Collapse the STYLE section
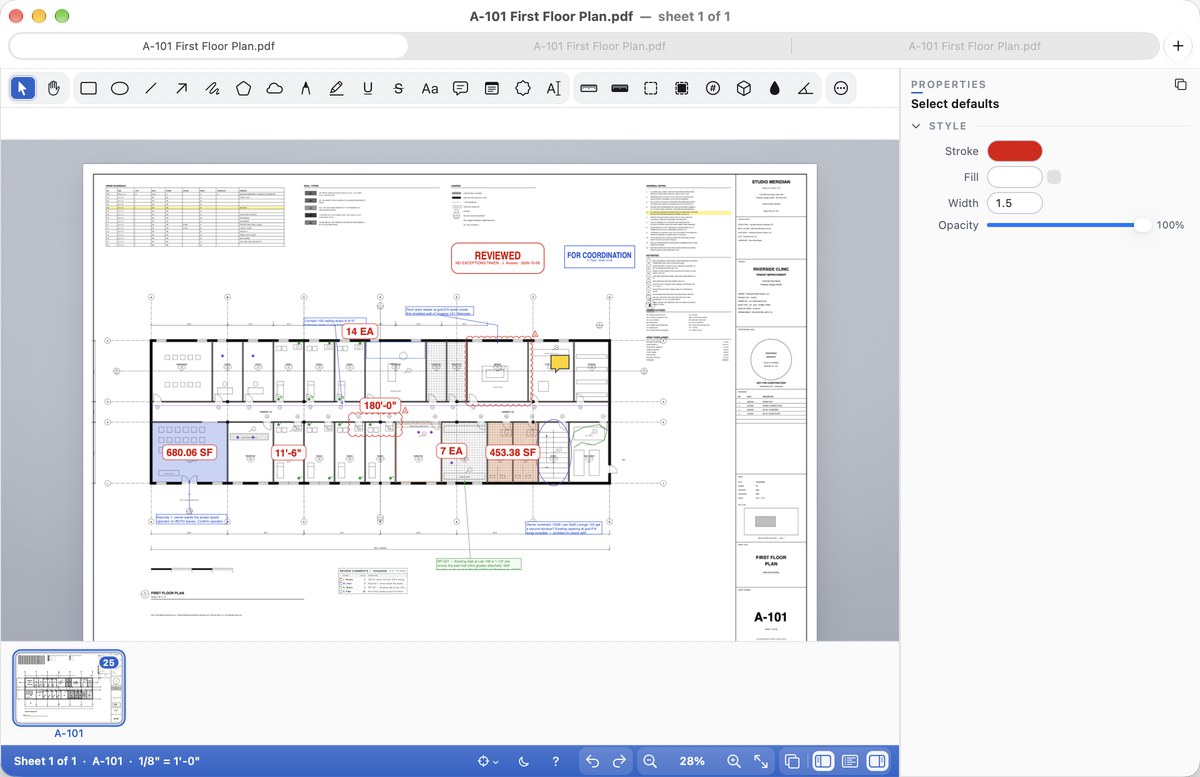The width and height of the screenshot is (1200, 777). pyautogui.click(x=916, y=126)
